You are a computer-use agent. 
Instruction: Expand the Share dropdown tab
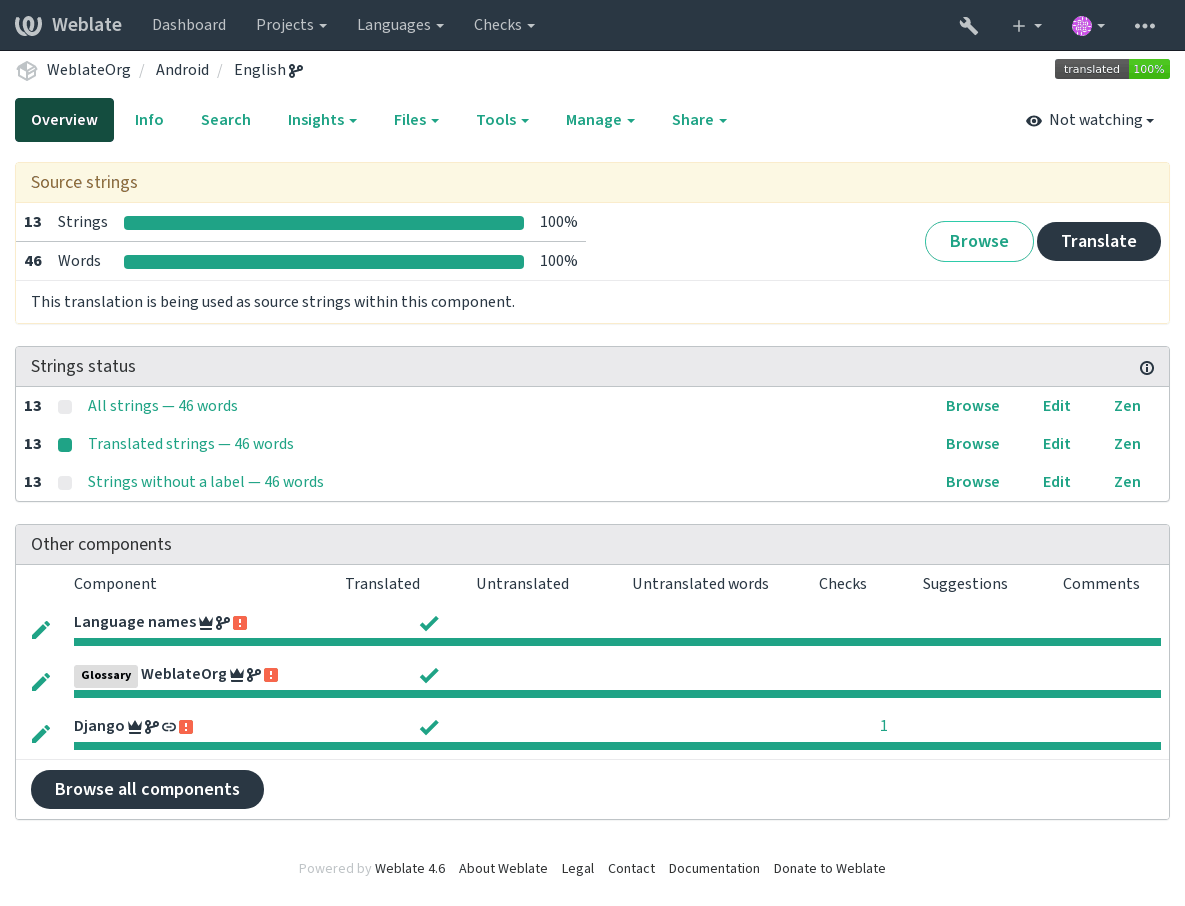[699, 120]
